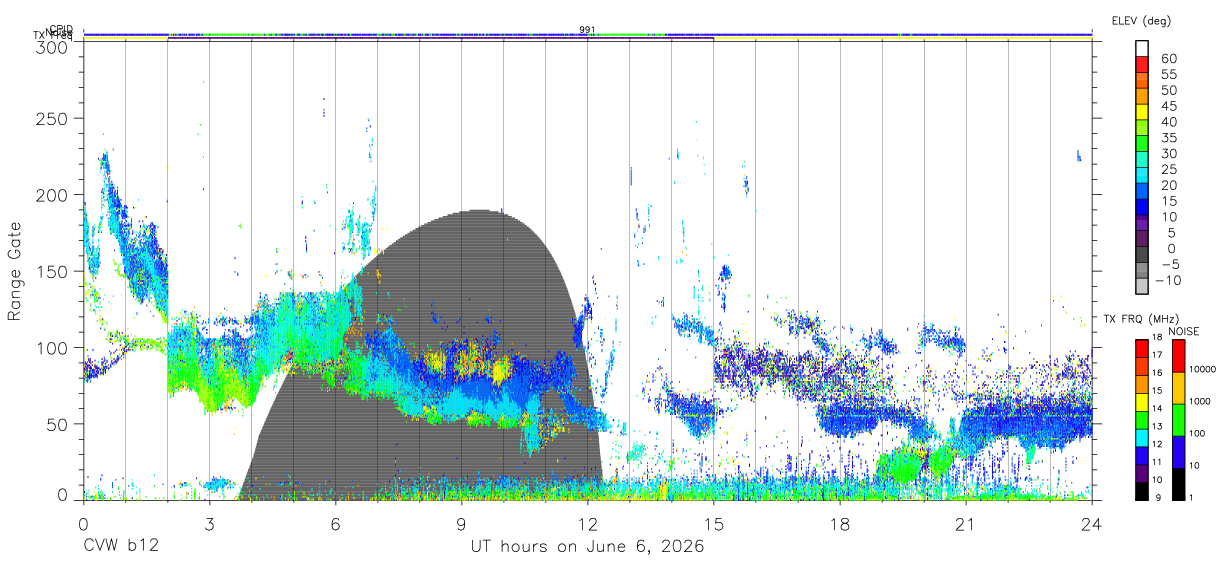
Task: Click the x-axis tick label '21'
Action: point(966,523)
